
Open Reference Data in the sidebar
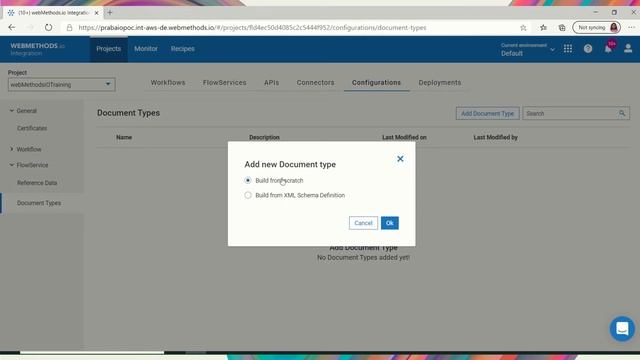[37, 183]
